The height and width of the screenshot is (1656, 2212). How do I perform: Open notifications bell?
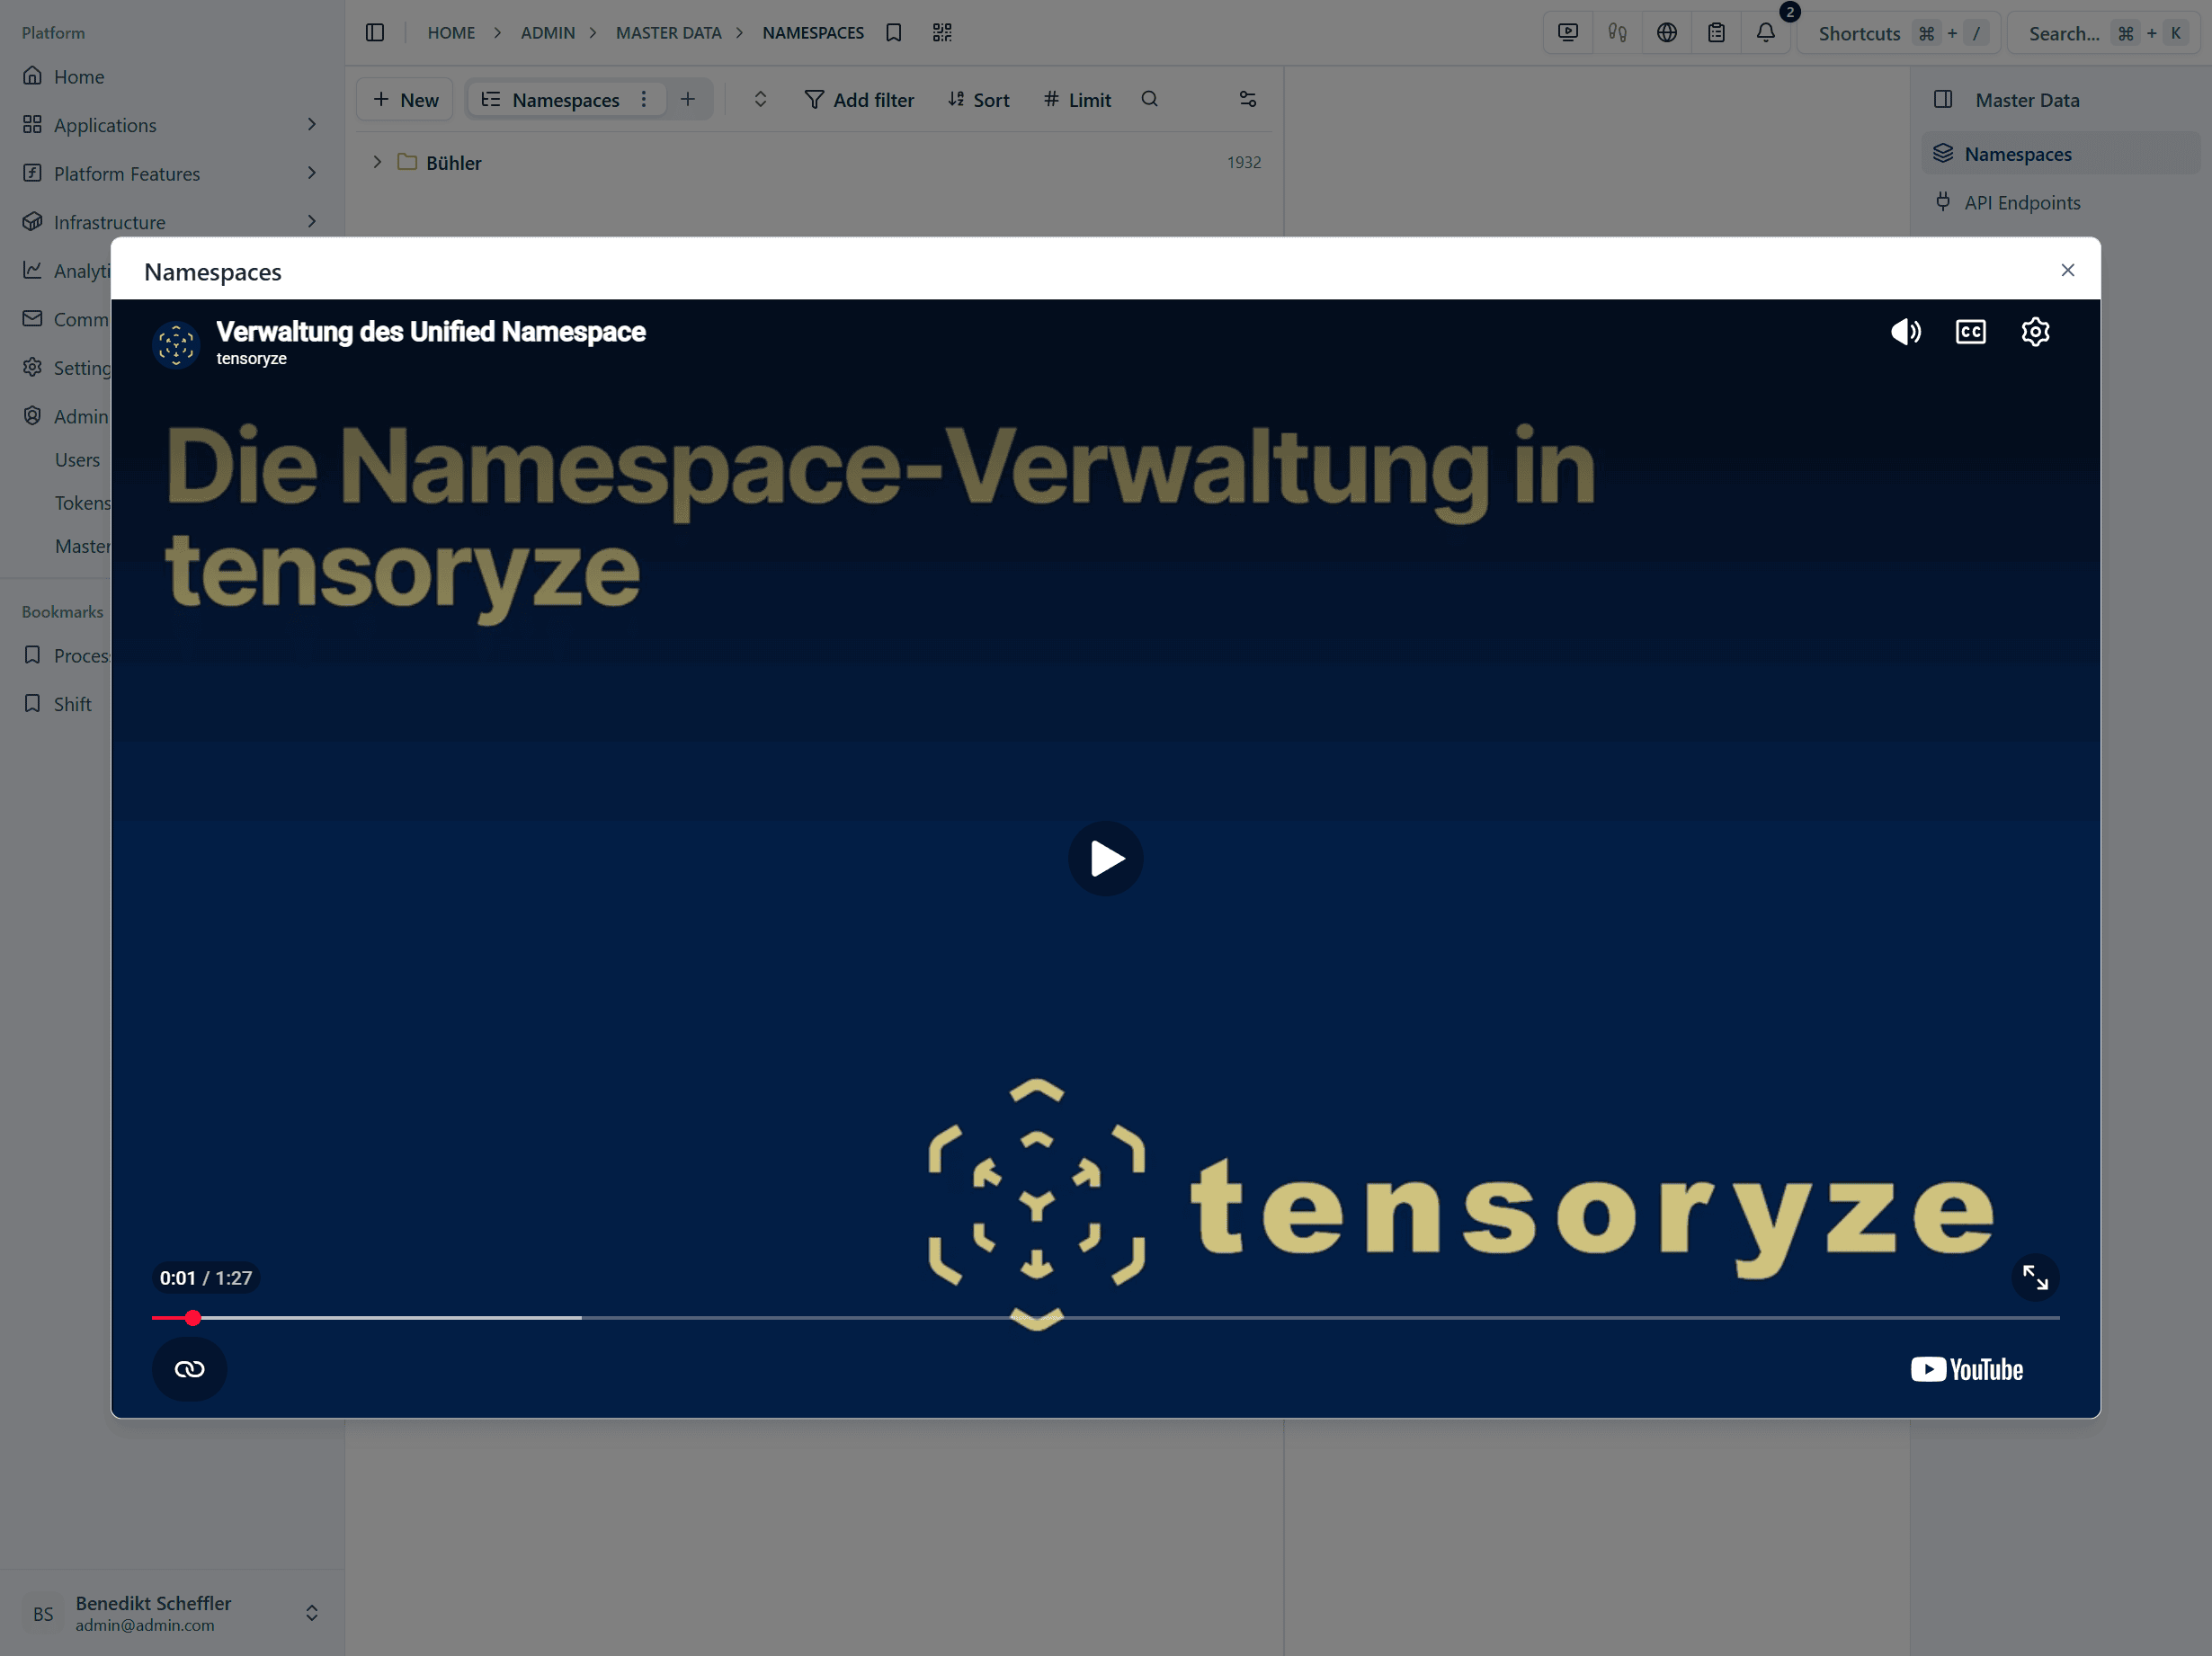tap(1765, 33)
